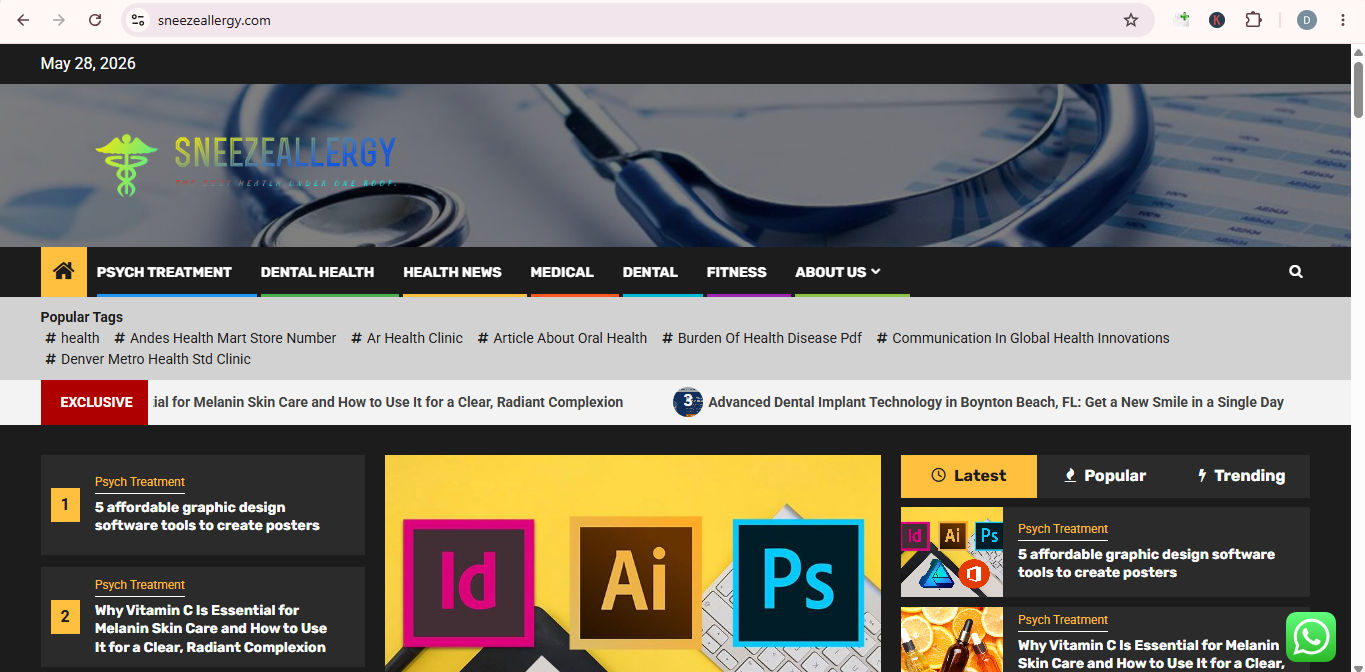This screenshot has height=672, width=1365.
Task: Click the red Exclusive label
Action: point(95,402)
